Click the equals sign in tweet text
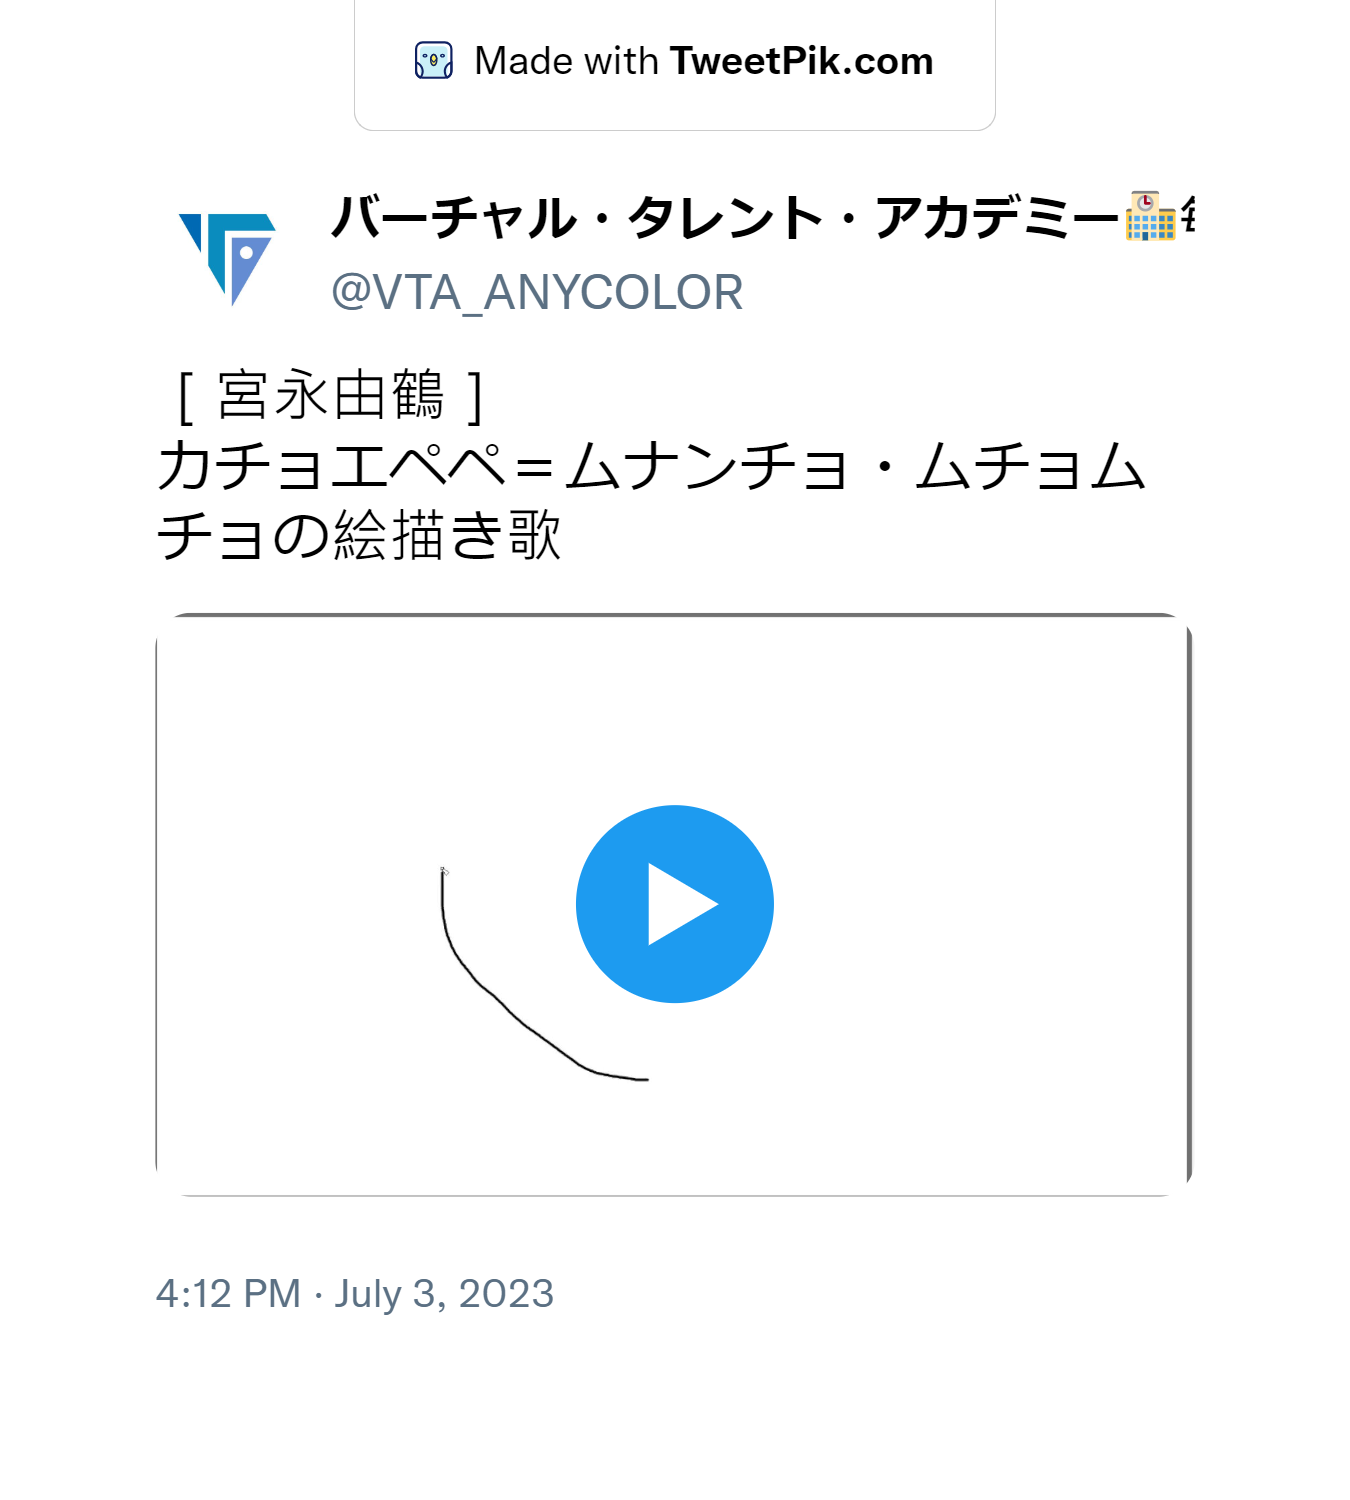Screen dimensions: 1350x1500 pyautogui.click(x=535, y=467)
